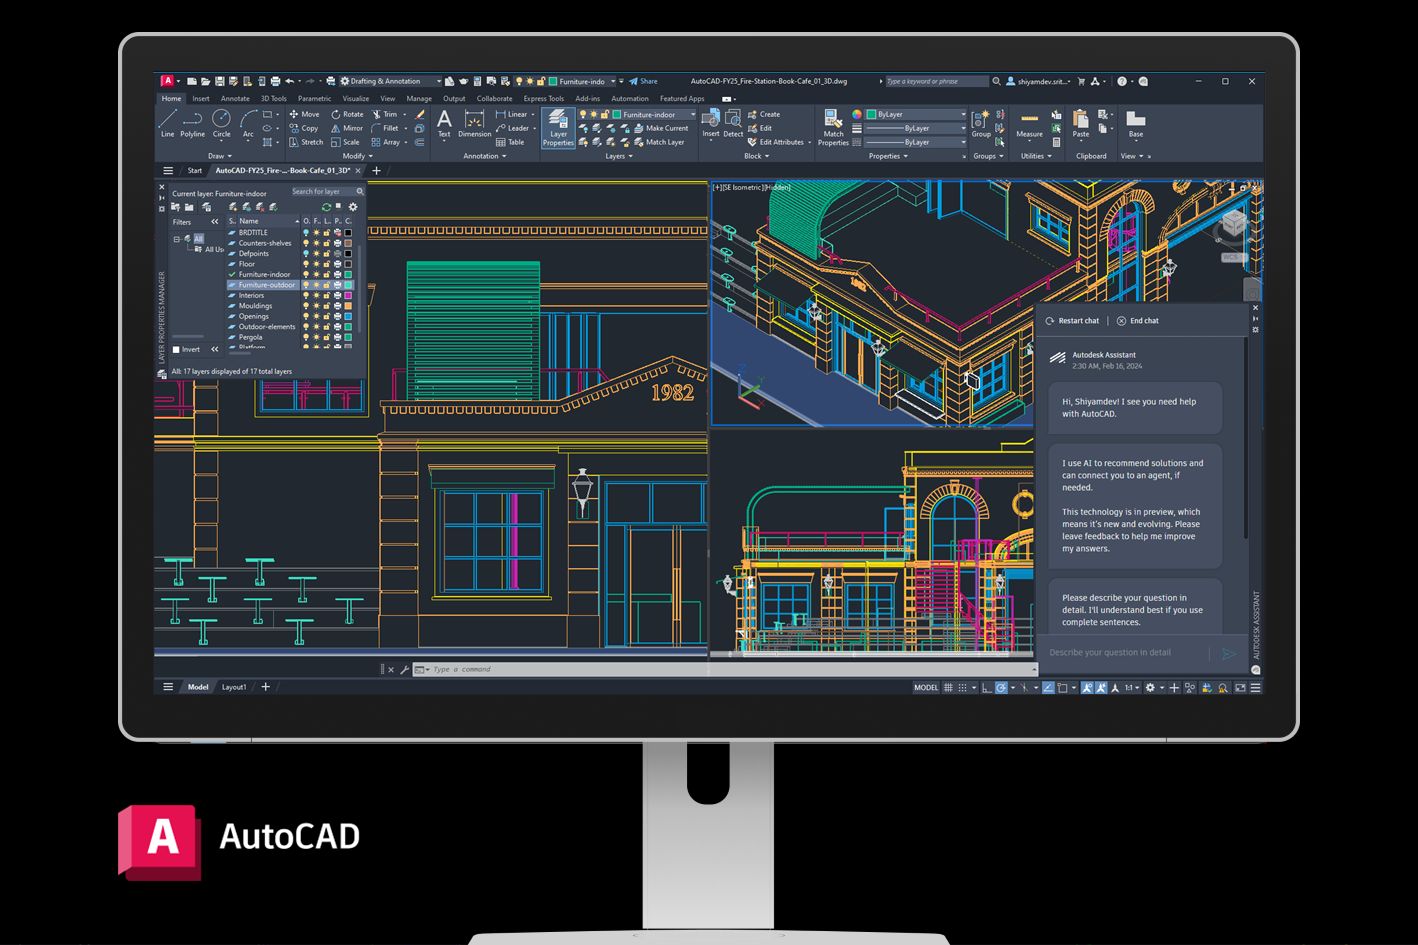Screen dimensions: 1418x945
Task: Click Match Properties tool
Action: pyautogui.click(x=833, y=128)
